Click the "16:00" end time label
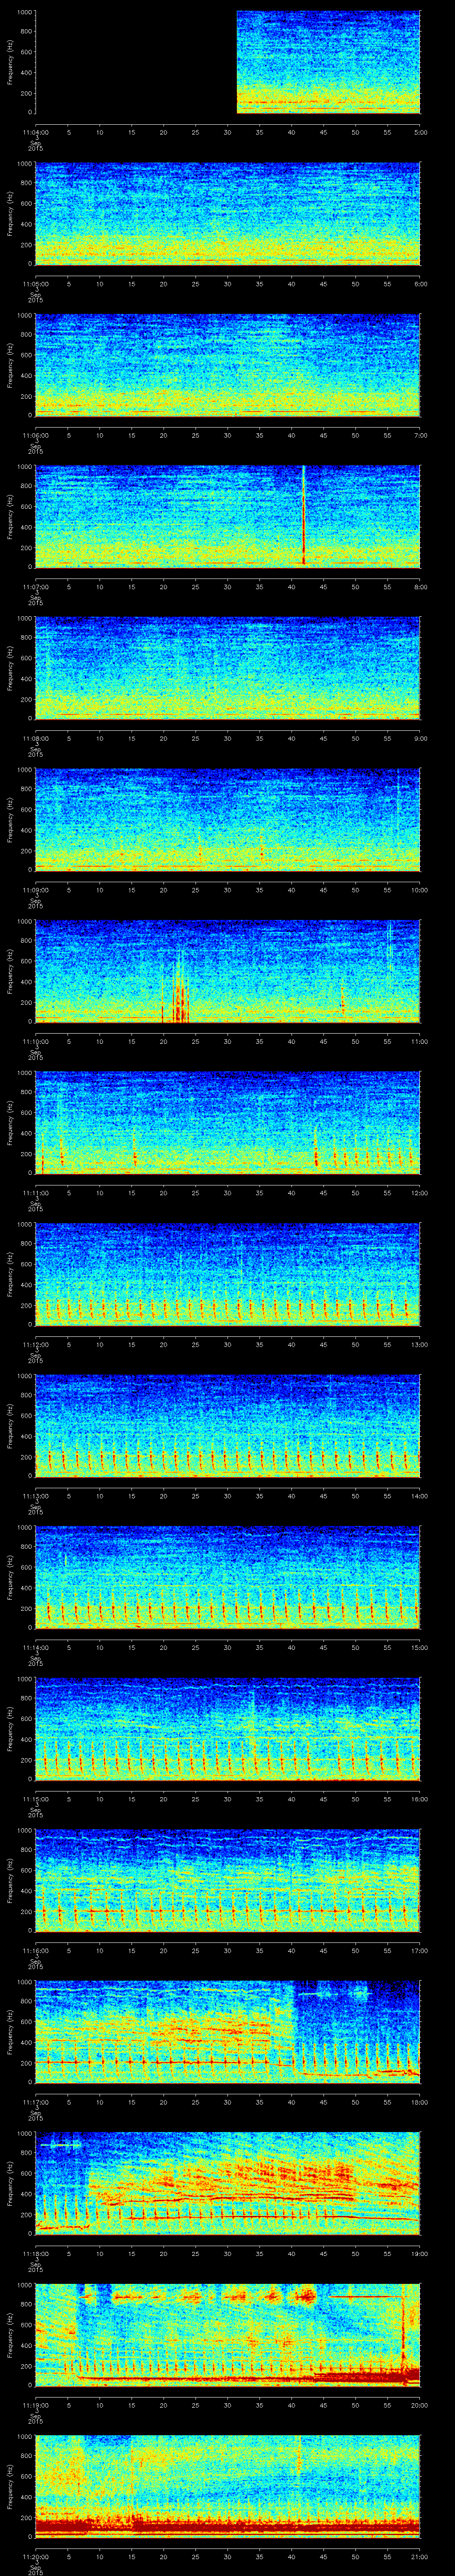Screen dimensions: 455x2576 click(x=420, y=1799)
